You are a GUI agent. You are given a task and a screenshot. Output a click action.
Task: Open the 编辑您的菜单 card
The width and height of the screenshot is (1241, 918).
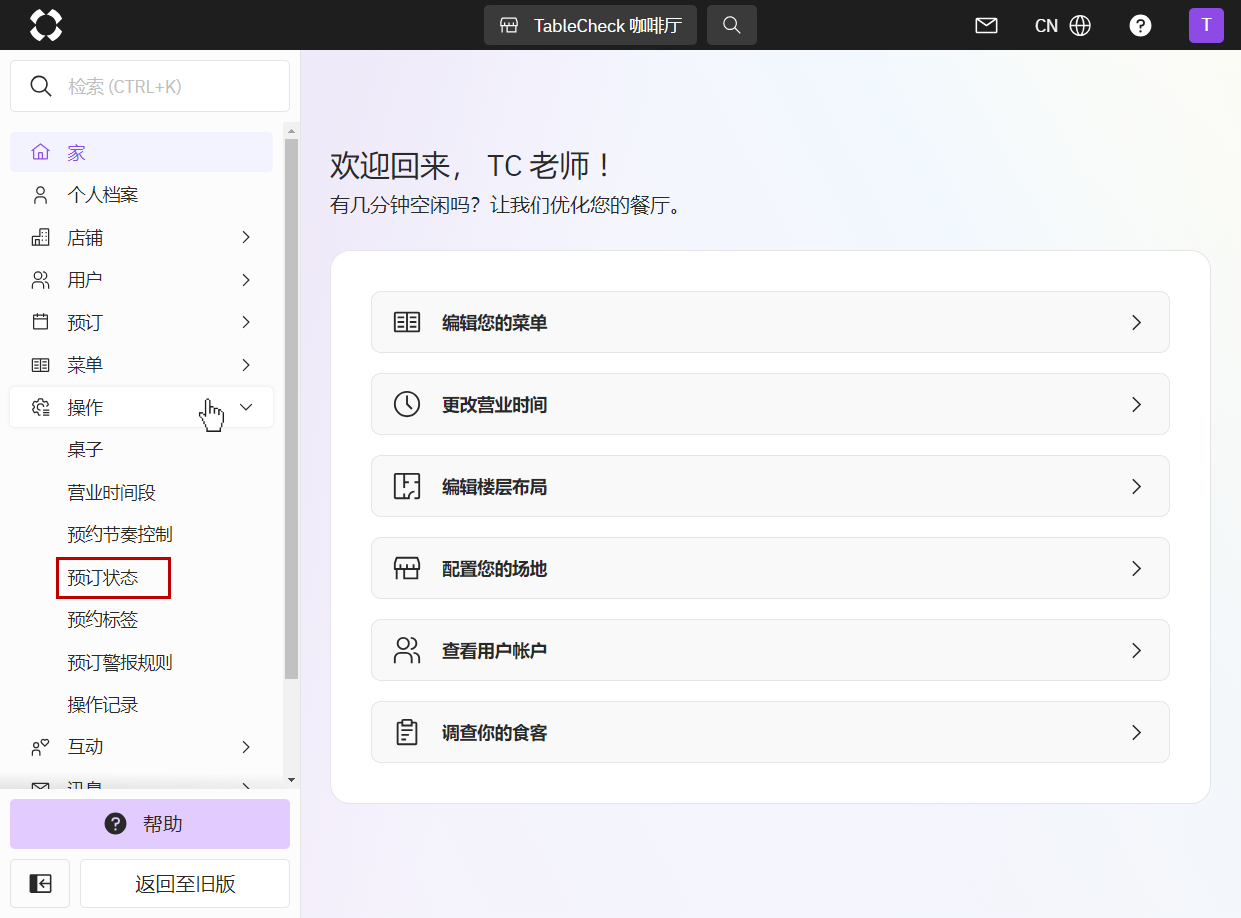(770, 322)
